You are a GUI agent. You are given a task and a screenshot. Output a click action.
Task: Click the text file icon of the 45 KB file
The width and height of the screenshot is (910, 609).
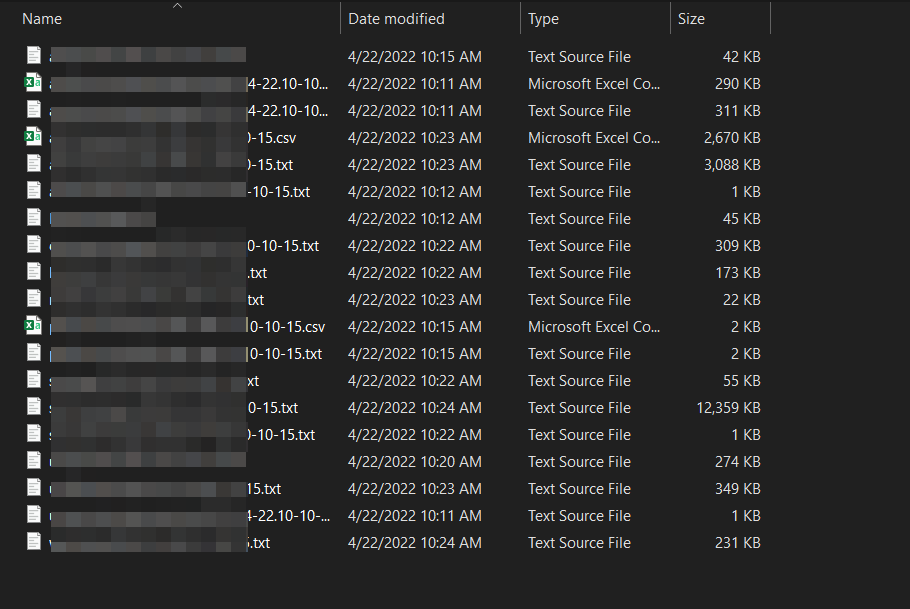click(34, 217)
